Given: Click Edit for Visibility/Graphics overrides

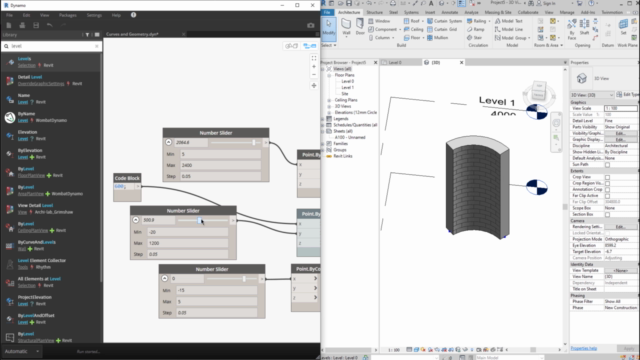Looking at the screenshot, I should click(620, 133).
